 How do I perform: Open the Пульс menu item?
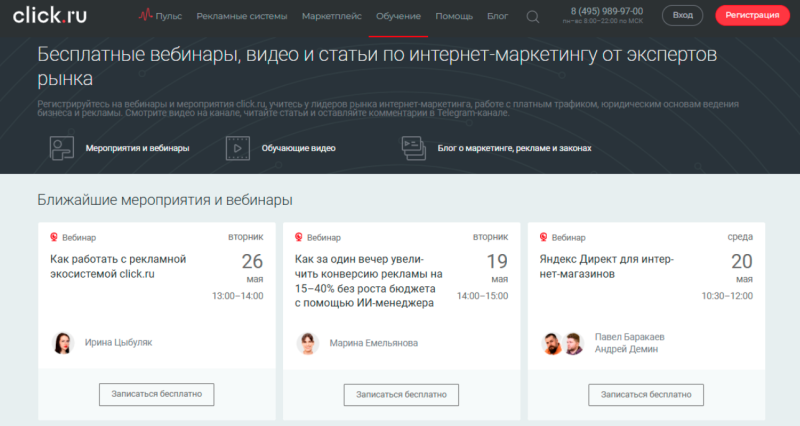tap(169, 16)
